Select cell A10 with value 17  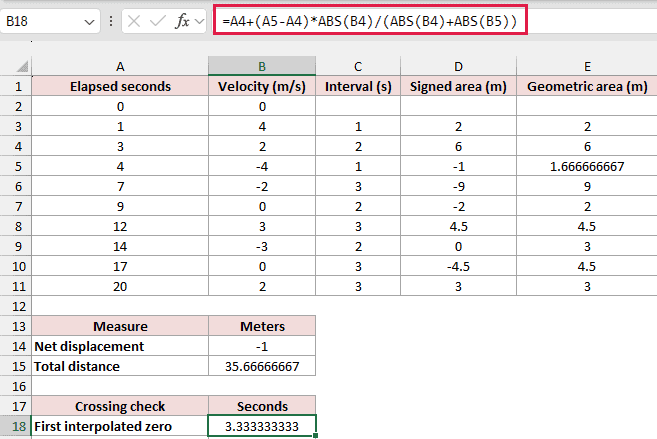pos(120,266)
